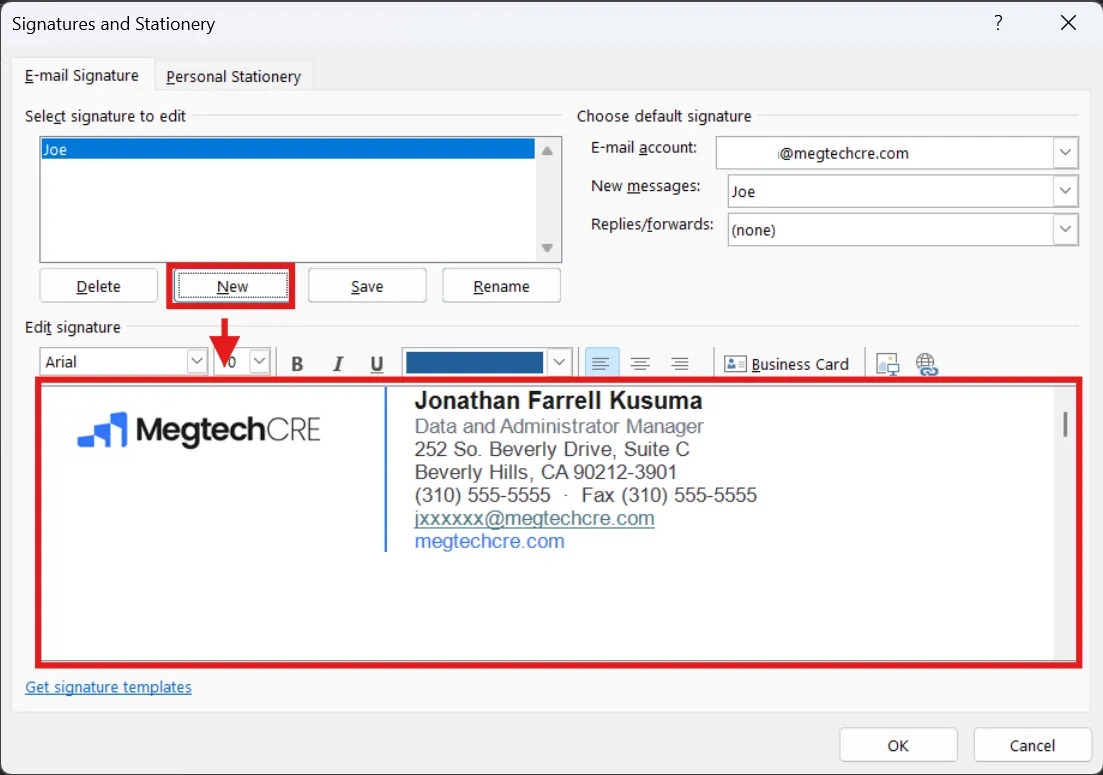Viewport: 1103px width, 775px height.
Task: Click the Fax (310) 555-5555 text
Action: [669, 495]
